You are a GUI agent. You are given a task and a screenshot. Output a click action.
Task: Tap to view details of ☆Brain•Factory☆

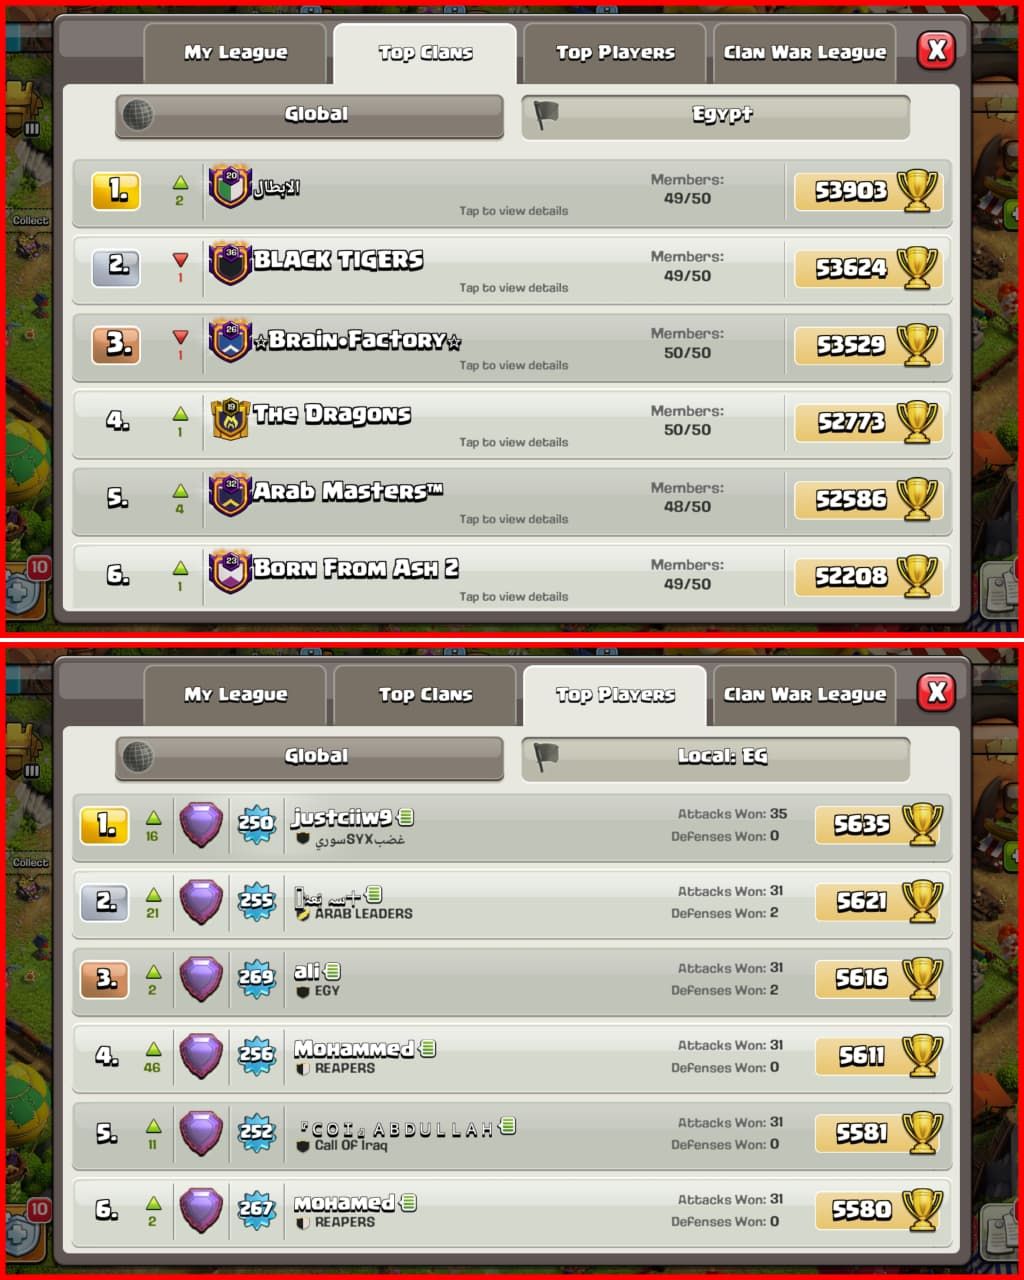point(512,348)
